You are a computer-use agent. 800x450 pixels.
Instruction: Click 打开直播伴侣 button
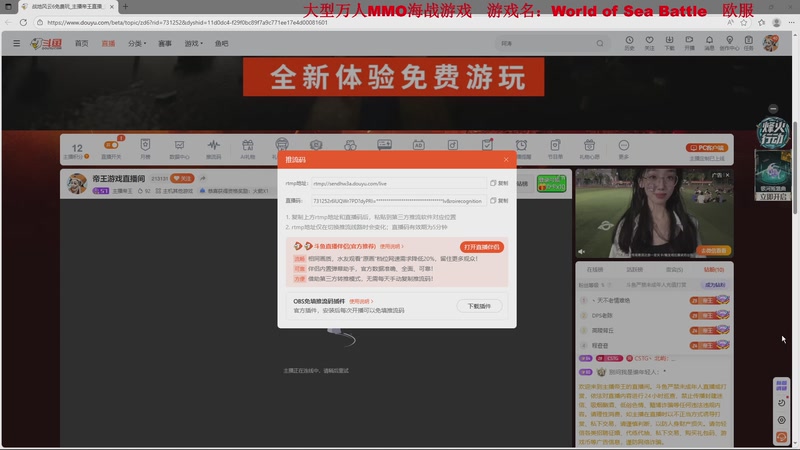pos(482,247)
